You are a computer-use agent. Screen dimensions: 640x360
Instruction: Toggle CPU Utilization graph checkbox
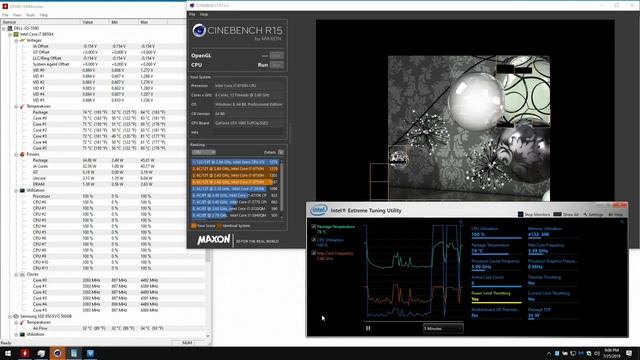click(x=313, y=240)
